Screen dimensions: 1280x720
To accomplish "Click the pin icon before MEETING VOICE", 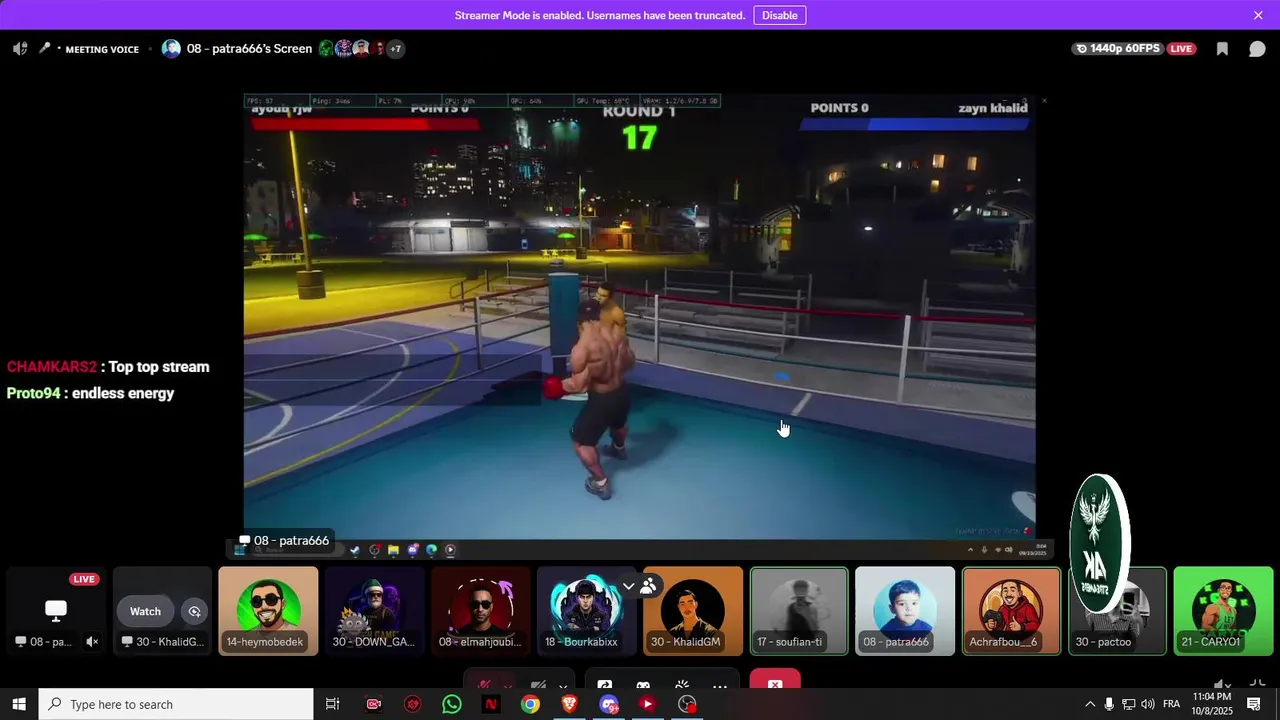I will 44,48.
